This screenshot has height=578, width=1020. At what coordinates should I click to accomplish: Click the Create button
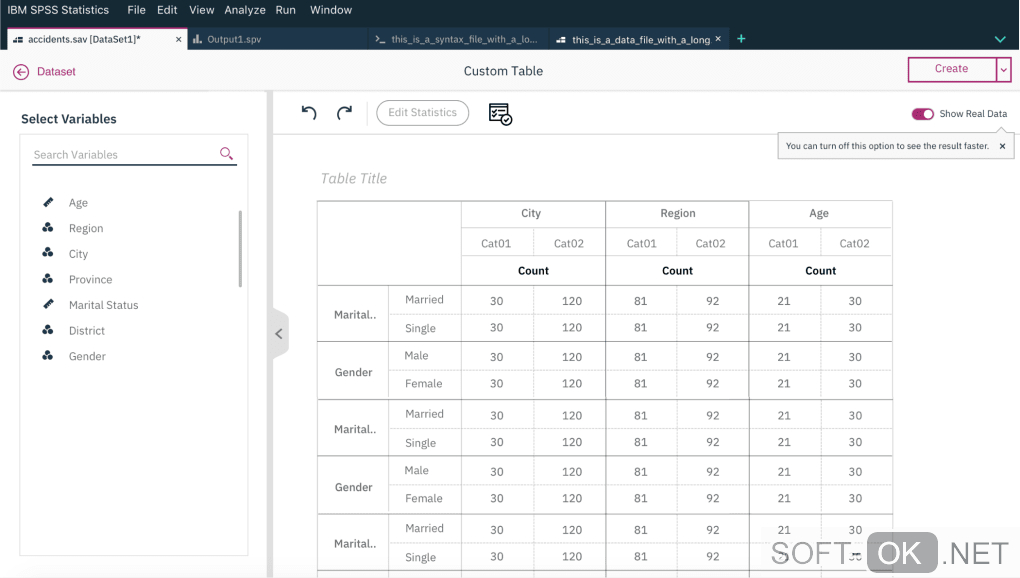point(952,69)
